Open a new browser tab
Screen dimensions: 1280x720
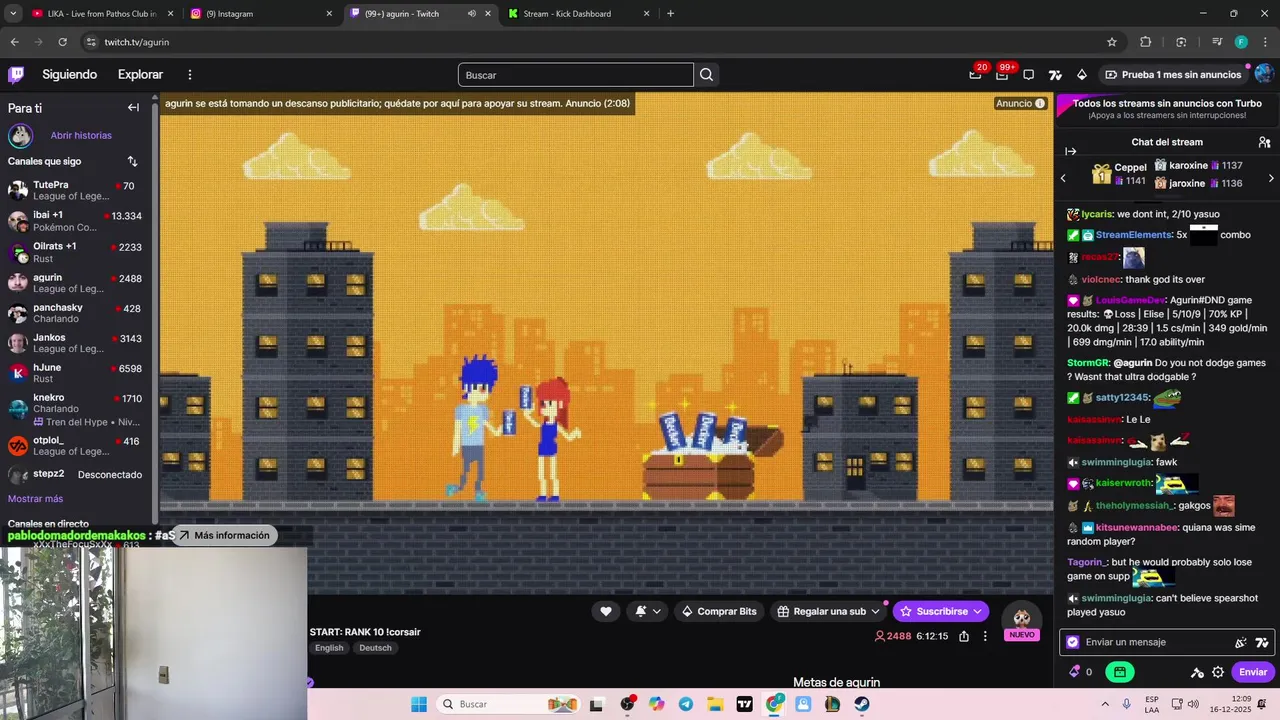(670, 14)
